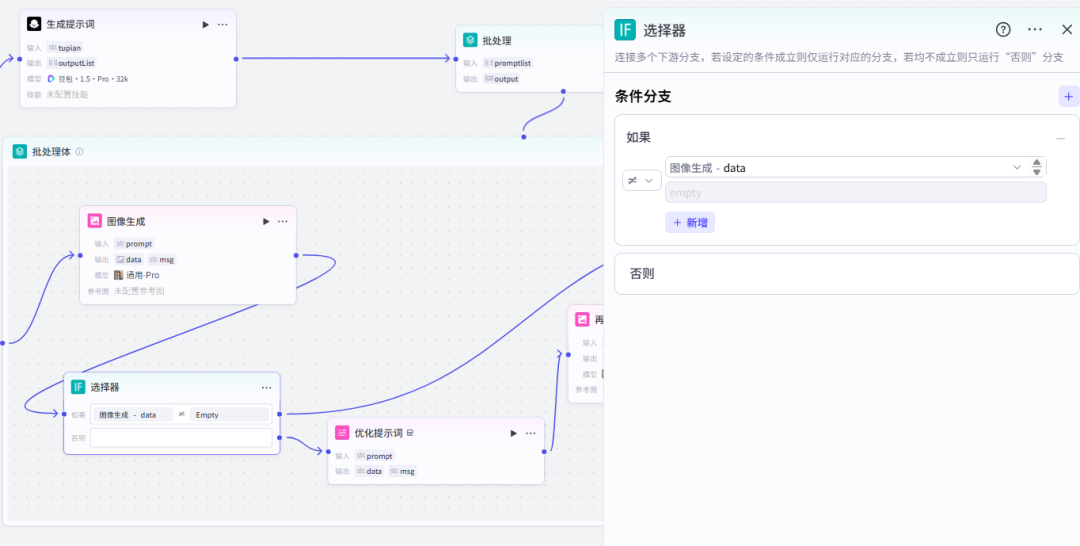Click the partially visible 再 node icon

tap(583, 319)
